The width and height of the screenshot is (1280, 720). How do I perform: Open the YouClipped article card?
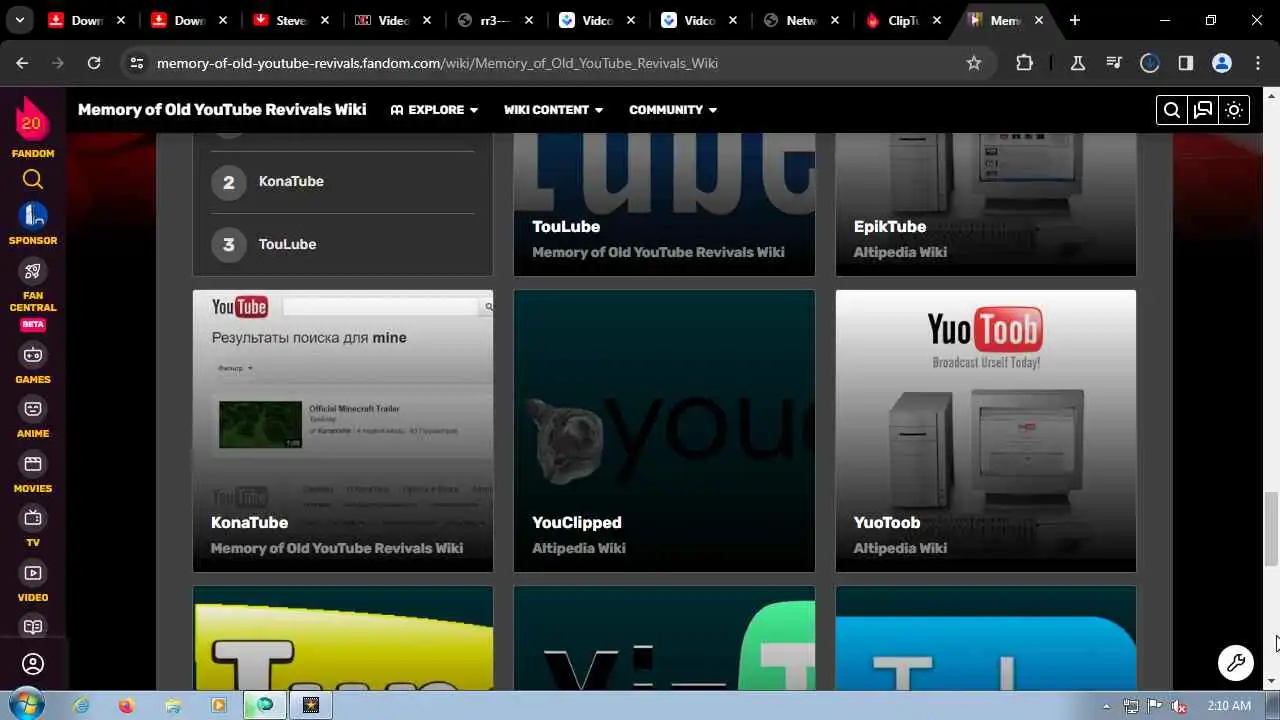pyautogui.click(x=664, y=431)
